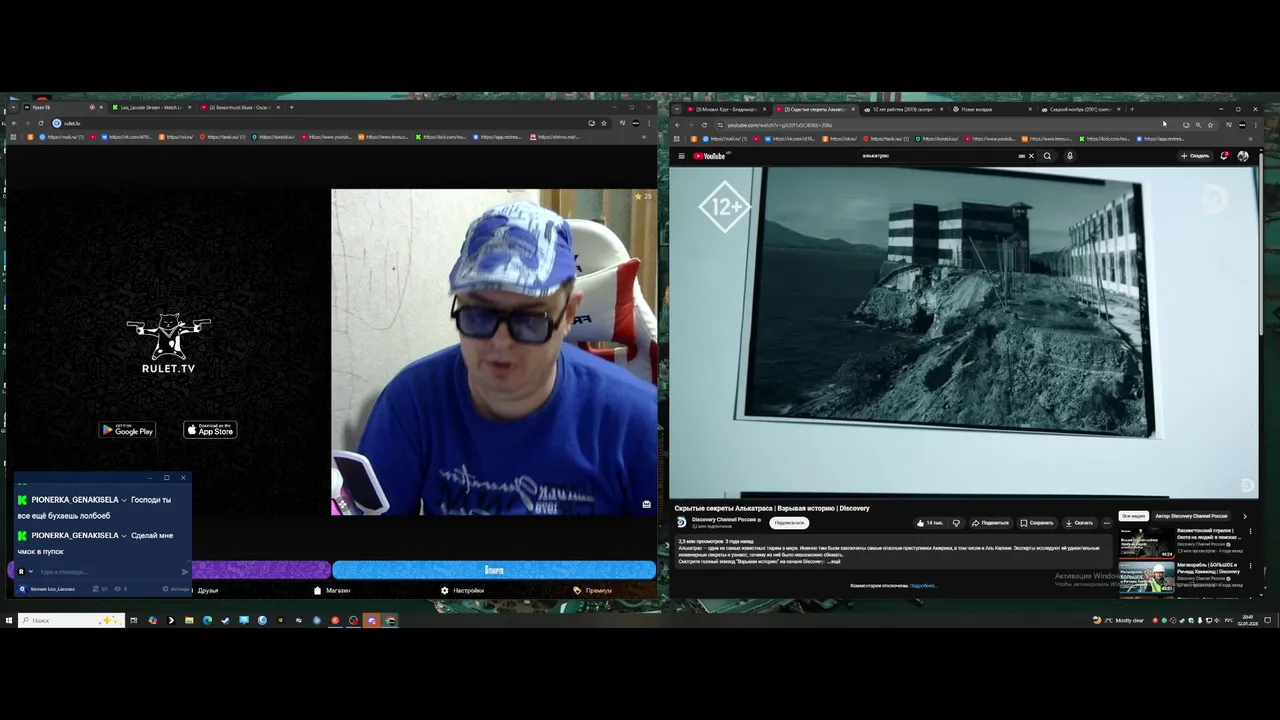Open YouTube Создать menu

(x=1195, y=156)
